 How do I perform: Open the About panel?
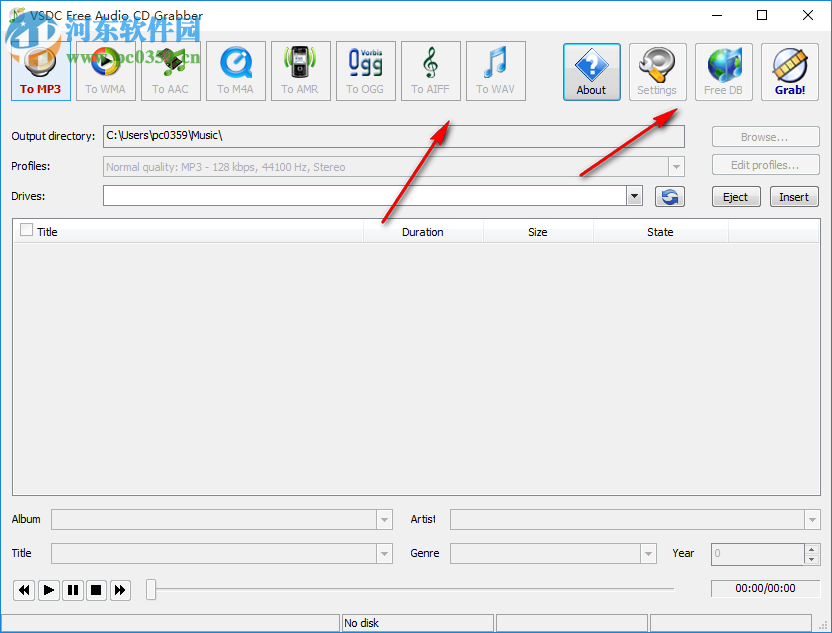pos(591,70)
